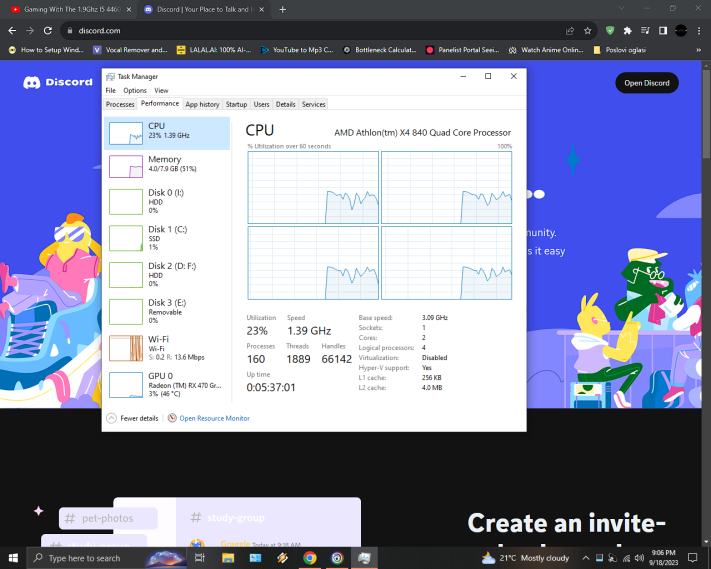
Task: Open the AdGuard green shield extension
Action: 610,30
